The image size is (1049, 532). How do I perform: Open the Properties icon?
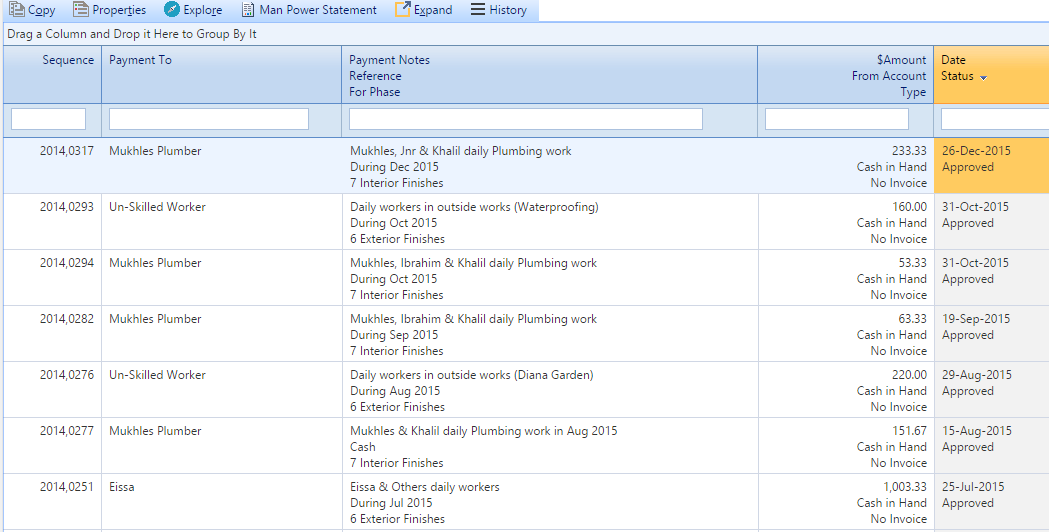pyautogui.click(x=80, y=9)
